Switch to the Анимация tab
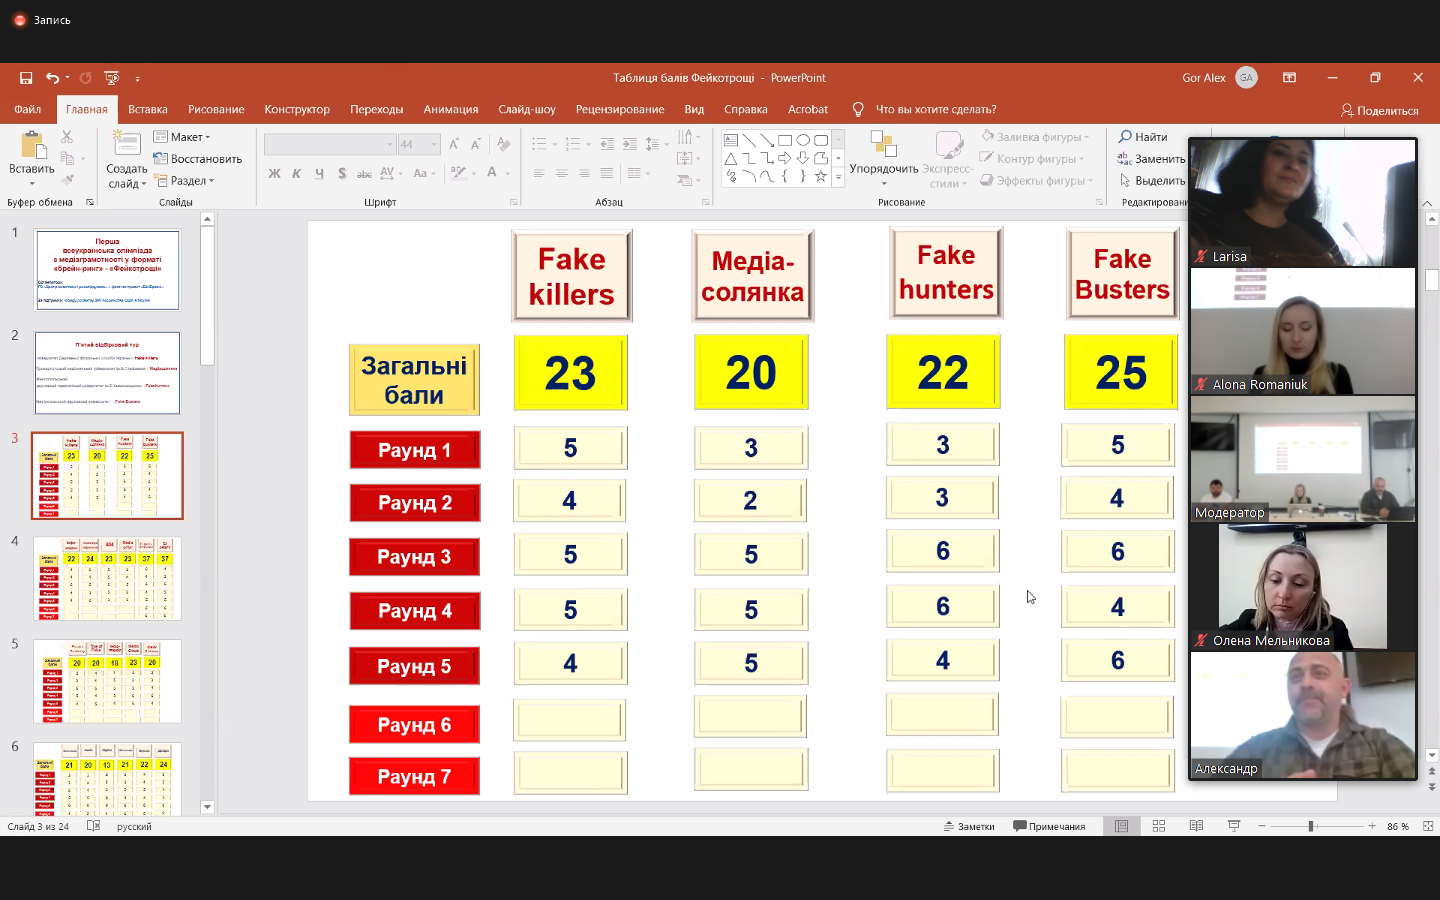Image resolution: width=1440 pixels, height=900 pixels. (x=450, y=109)
